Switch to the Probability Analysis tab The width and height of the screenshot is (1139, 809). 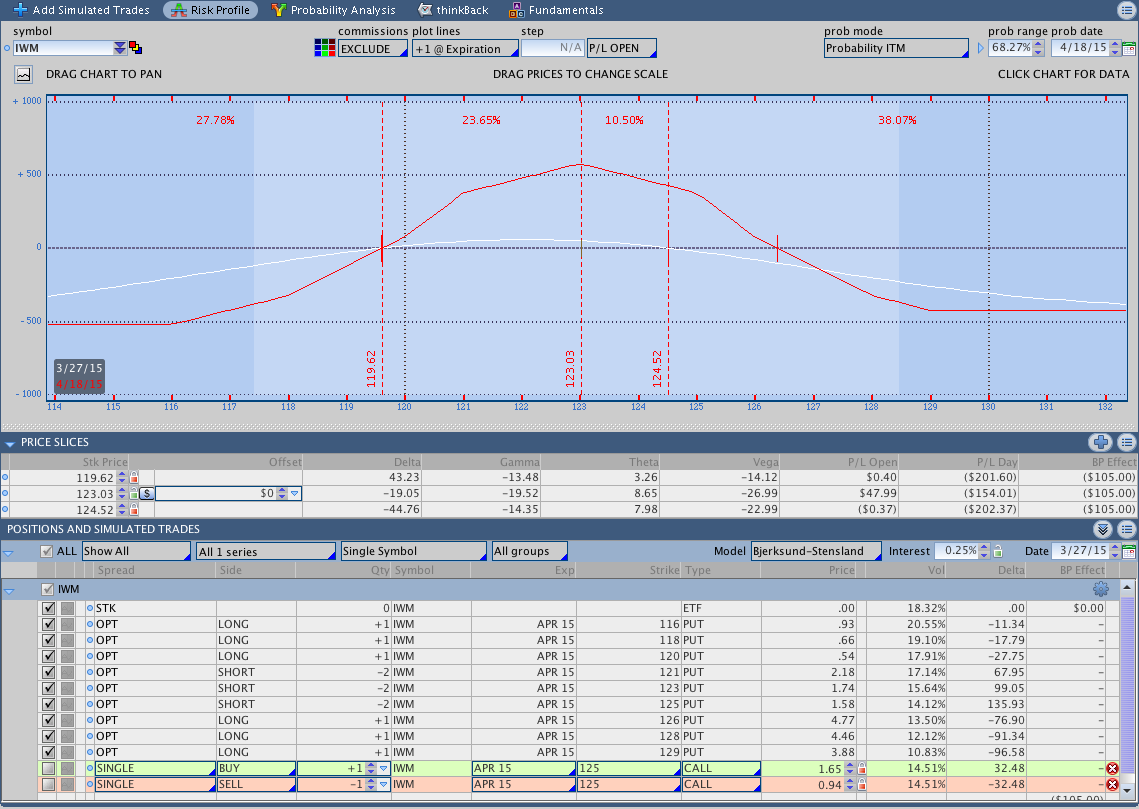point(333,10)
